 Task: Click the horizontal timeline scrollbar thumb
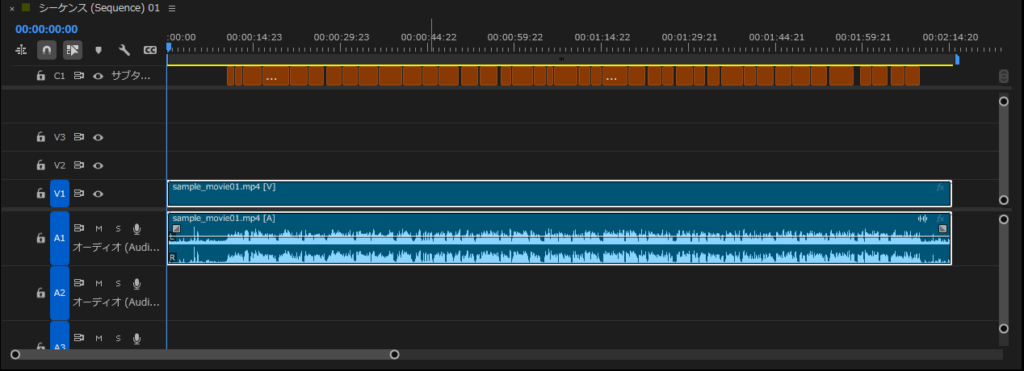pos(204,355)
